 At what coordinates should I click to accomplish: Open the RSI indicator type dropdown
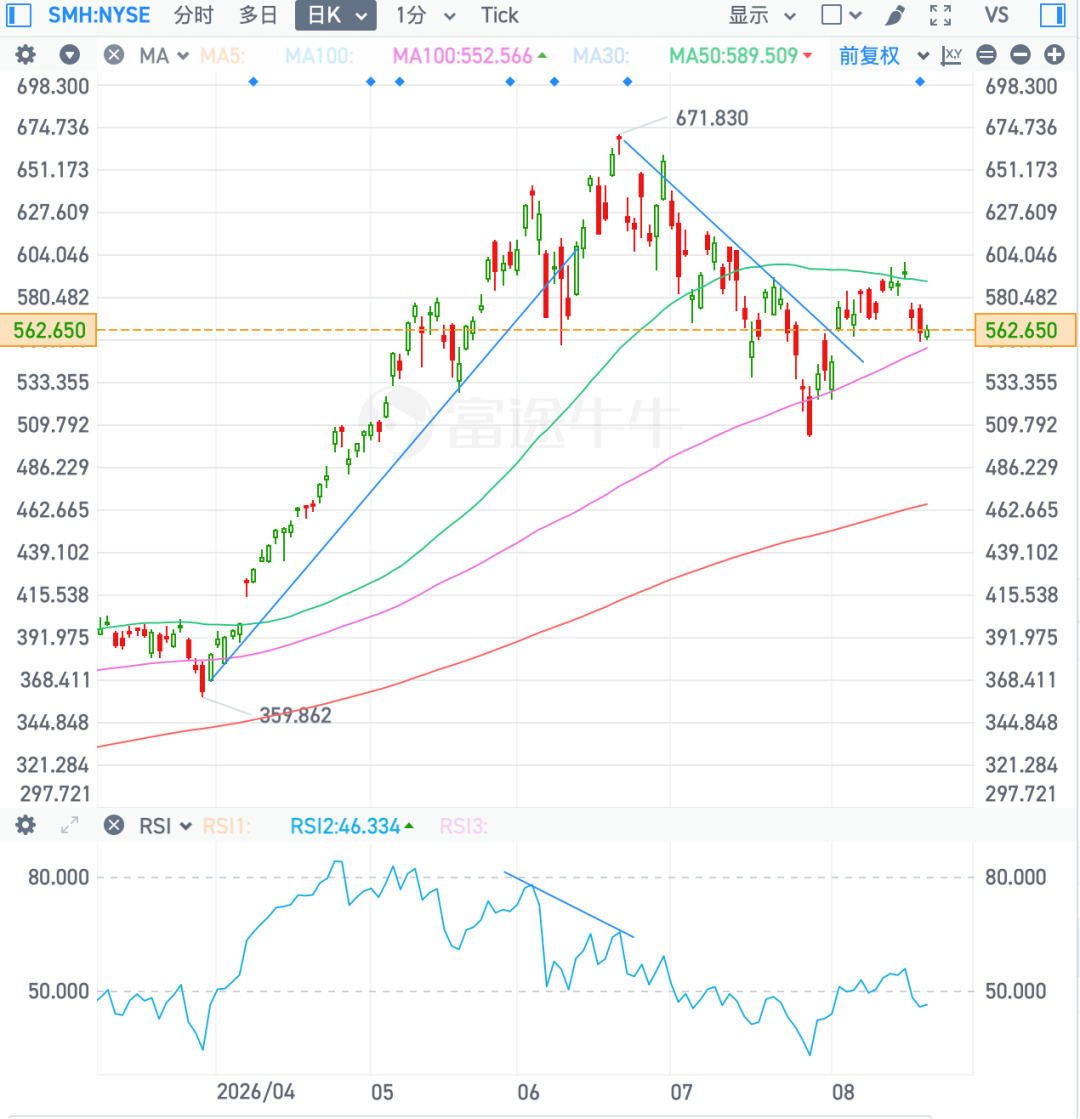click(166, 826)
